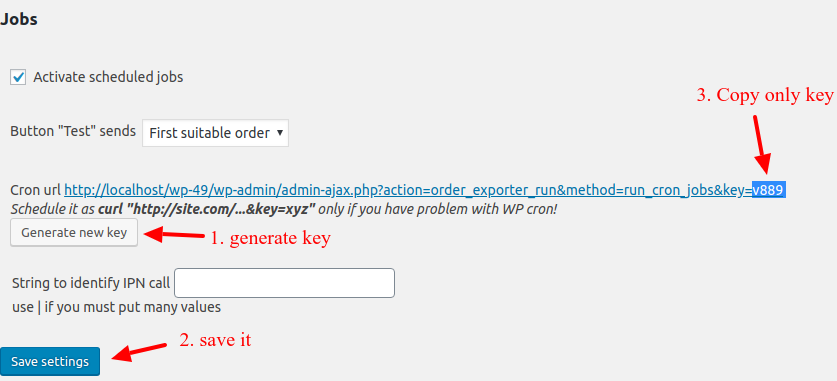Viewport: 837px width, 381px height.
Task: Click the "2. save it" red annotation
Action: (x=215, y=340)
